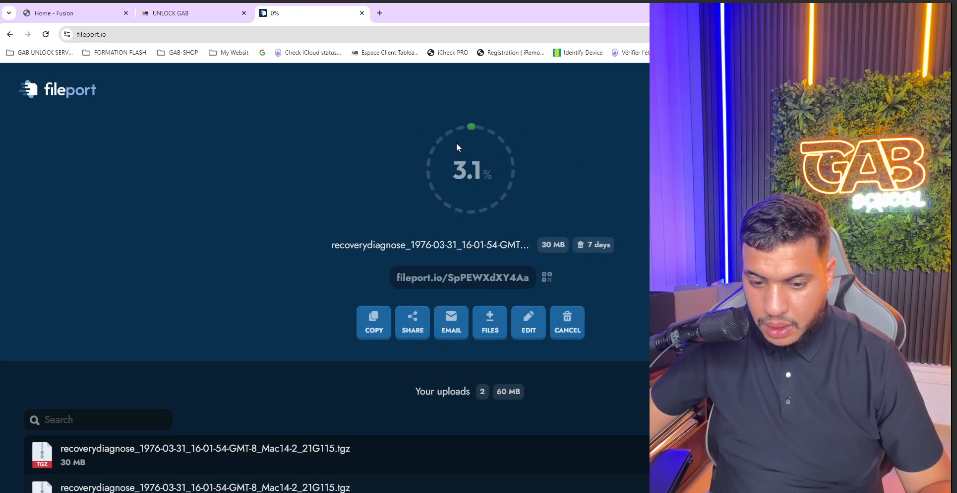Open a new browser tab
Image resolution: width=957 pixels, height=493 pixels.
pyautogui.click(x=380, y=13)
